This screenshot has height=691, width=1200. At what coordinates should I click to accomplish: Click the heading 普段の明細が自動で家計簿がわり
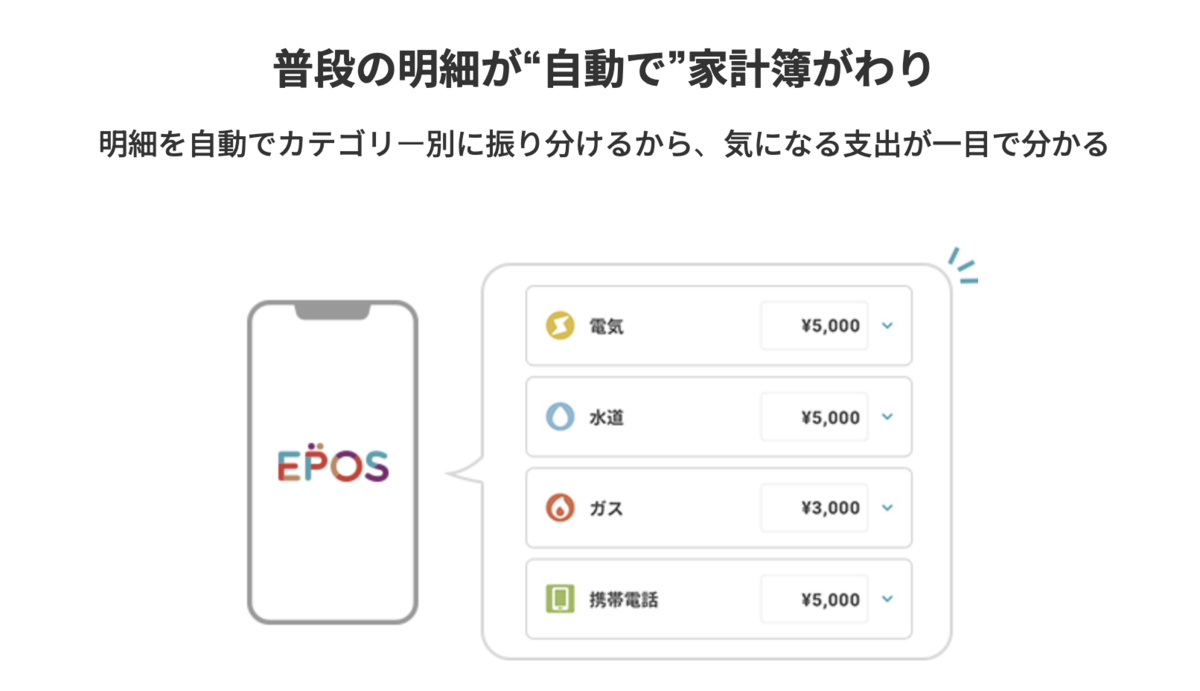[x=601, y=71]
